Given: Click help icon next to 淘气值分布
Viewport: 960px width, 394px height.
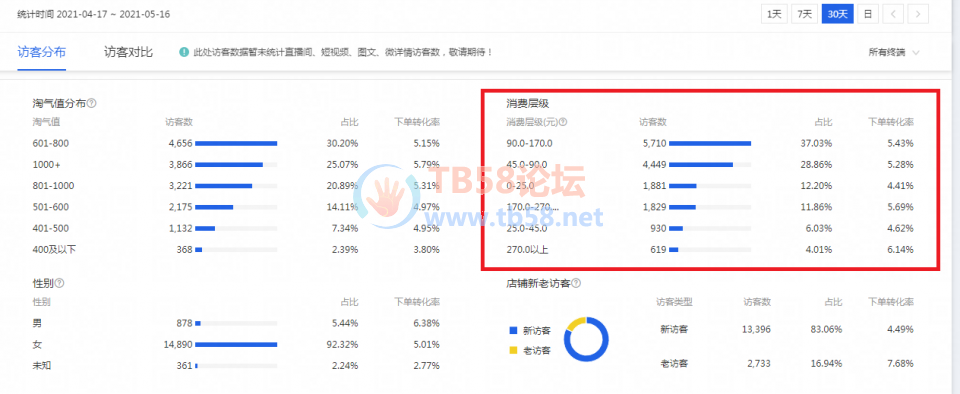Looking at the screenshot, I should [x=92, y=103].
